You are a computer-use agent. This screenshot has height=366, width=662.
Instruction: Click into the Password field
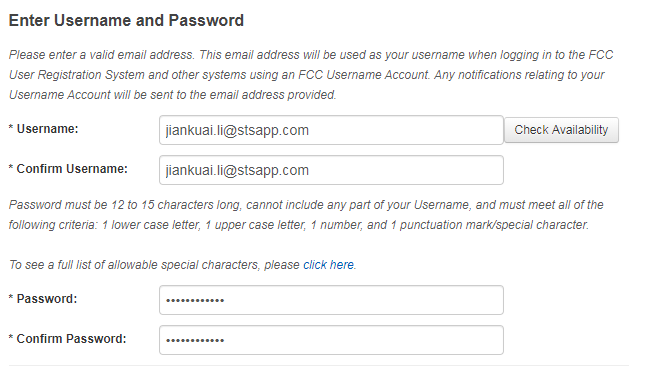click(331, 300)
